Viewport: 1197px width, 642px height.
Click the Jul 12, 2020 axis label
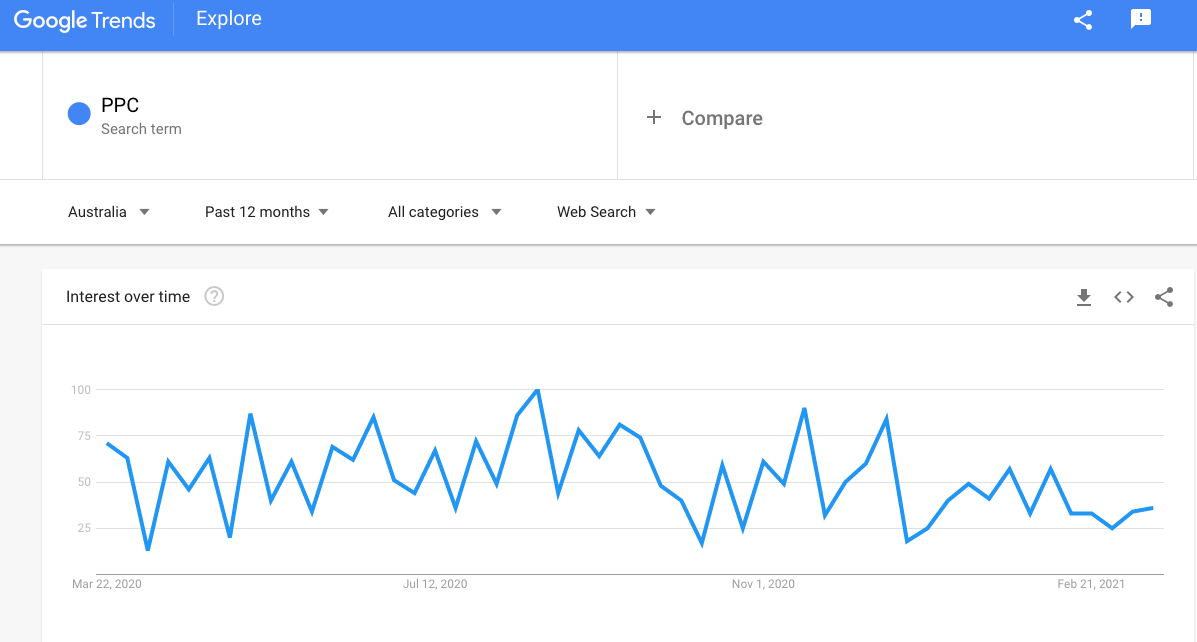click(435, 583)
